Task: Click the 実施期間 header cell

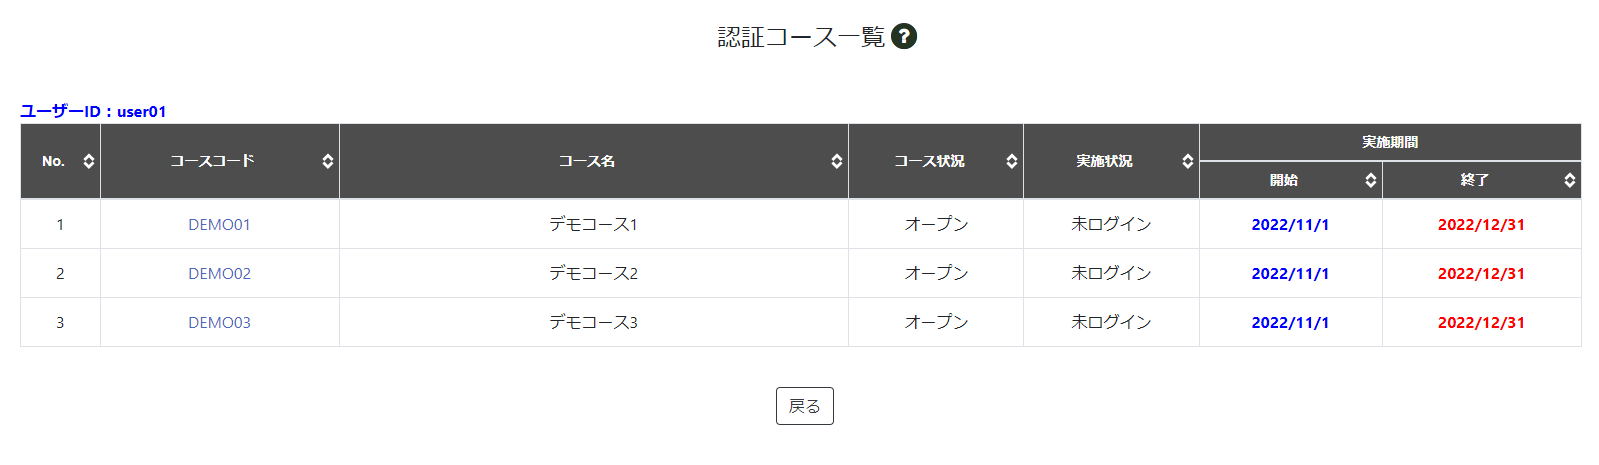Action: [1390, 142]
